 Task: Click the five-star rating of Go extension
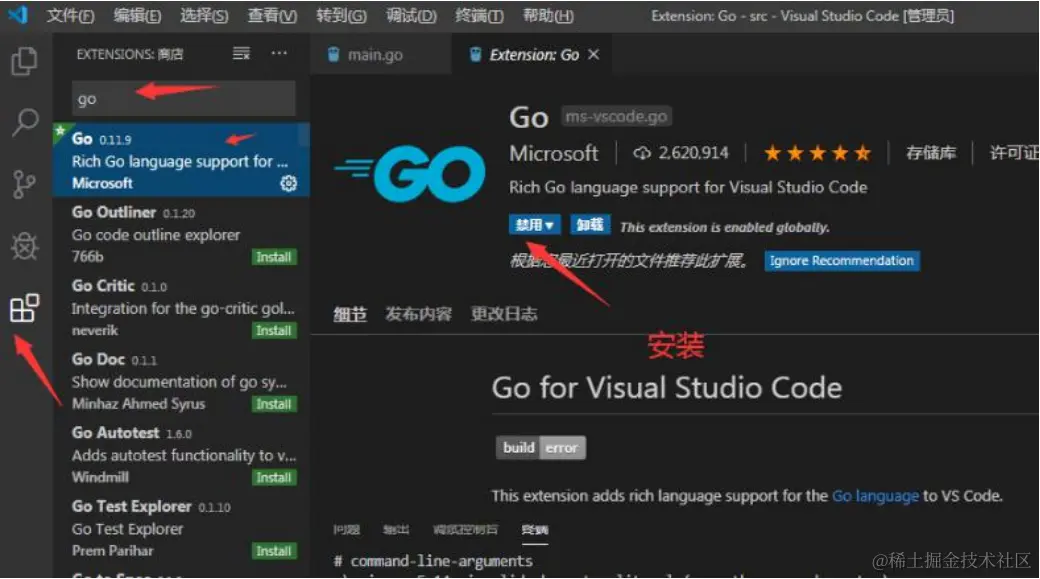[817, 153]
